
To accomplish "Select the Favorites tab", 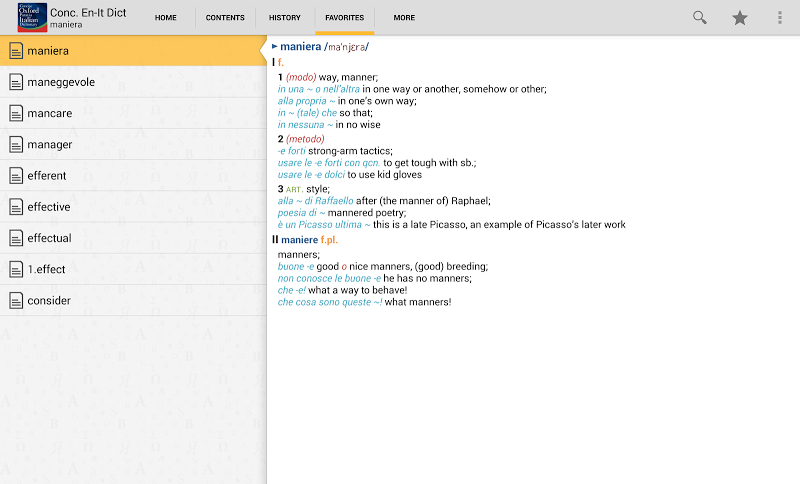I will (x=344, y=18).
